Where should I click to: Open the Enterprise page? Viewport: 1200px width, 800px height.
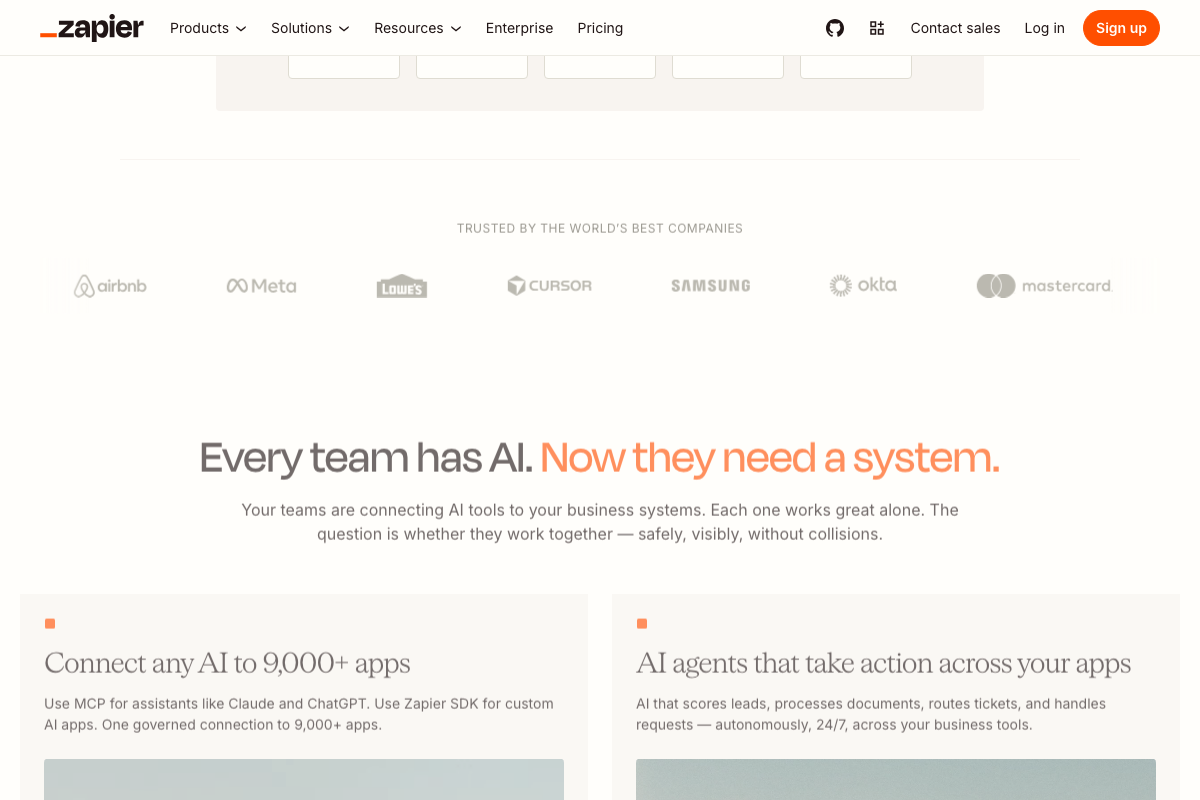519,28
